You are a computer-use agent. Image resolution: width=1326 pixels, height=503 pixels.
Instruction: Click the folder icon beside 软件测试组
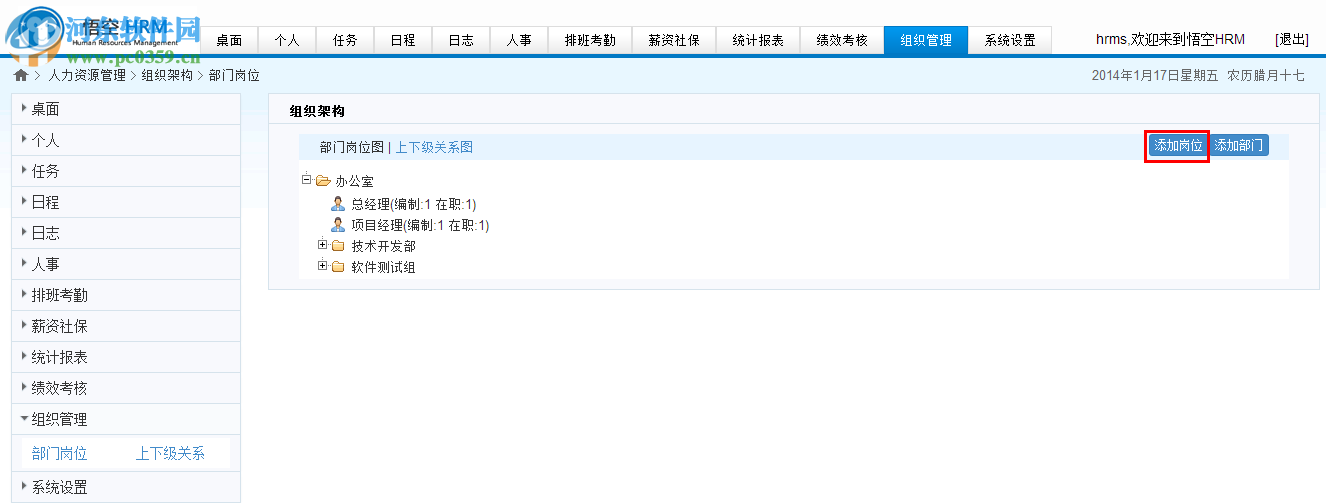click(x=338, y=267)
